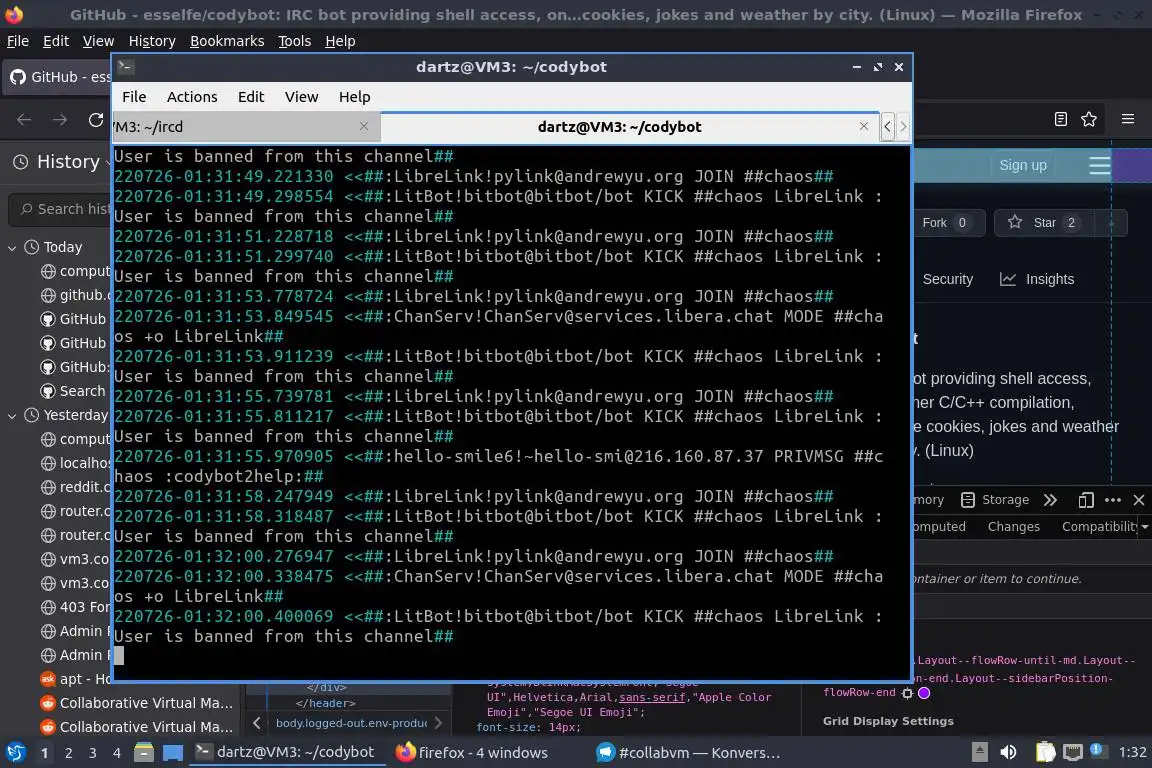Image resolution: width=1152 pixels, height=768 pixels.
Task: Click Firefox's forward navigation arrow
Action: 60,120
